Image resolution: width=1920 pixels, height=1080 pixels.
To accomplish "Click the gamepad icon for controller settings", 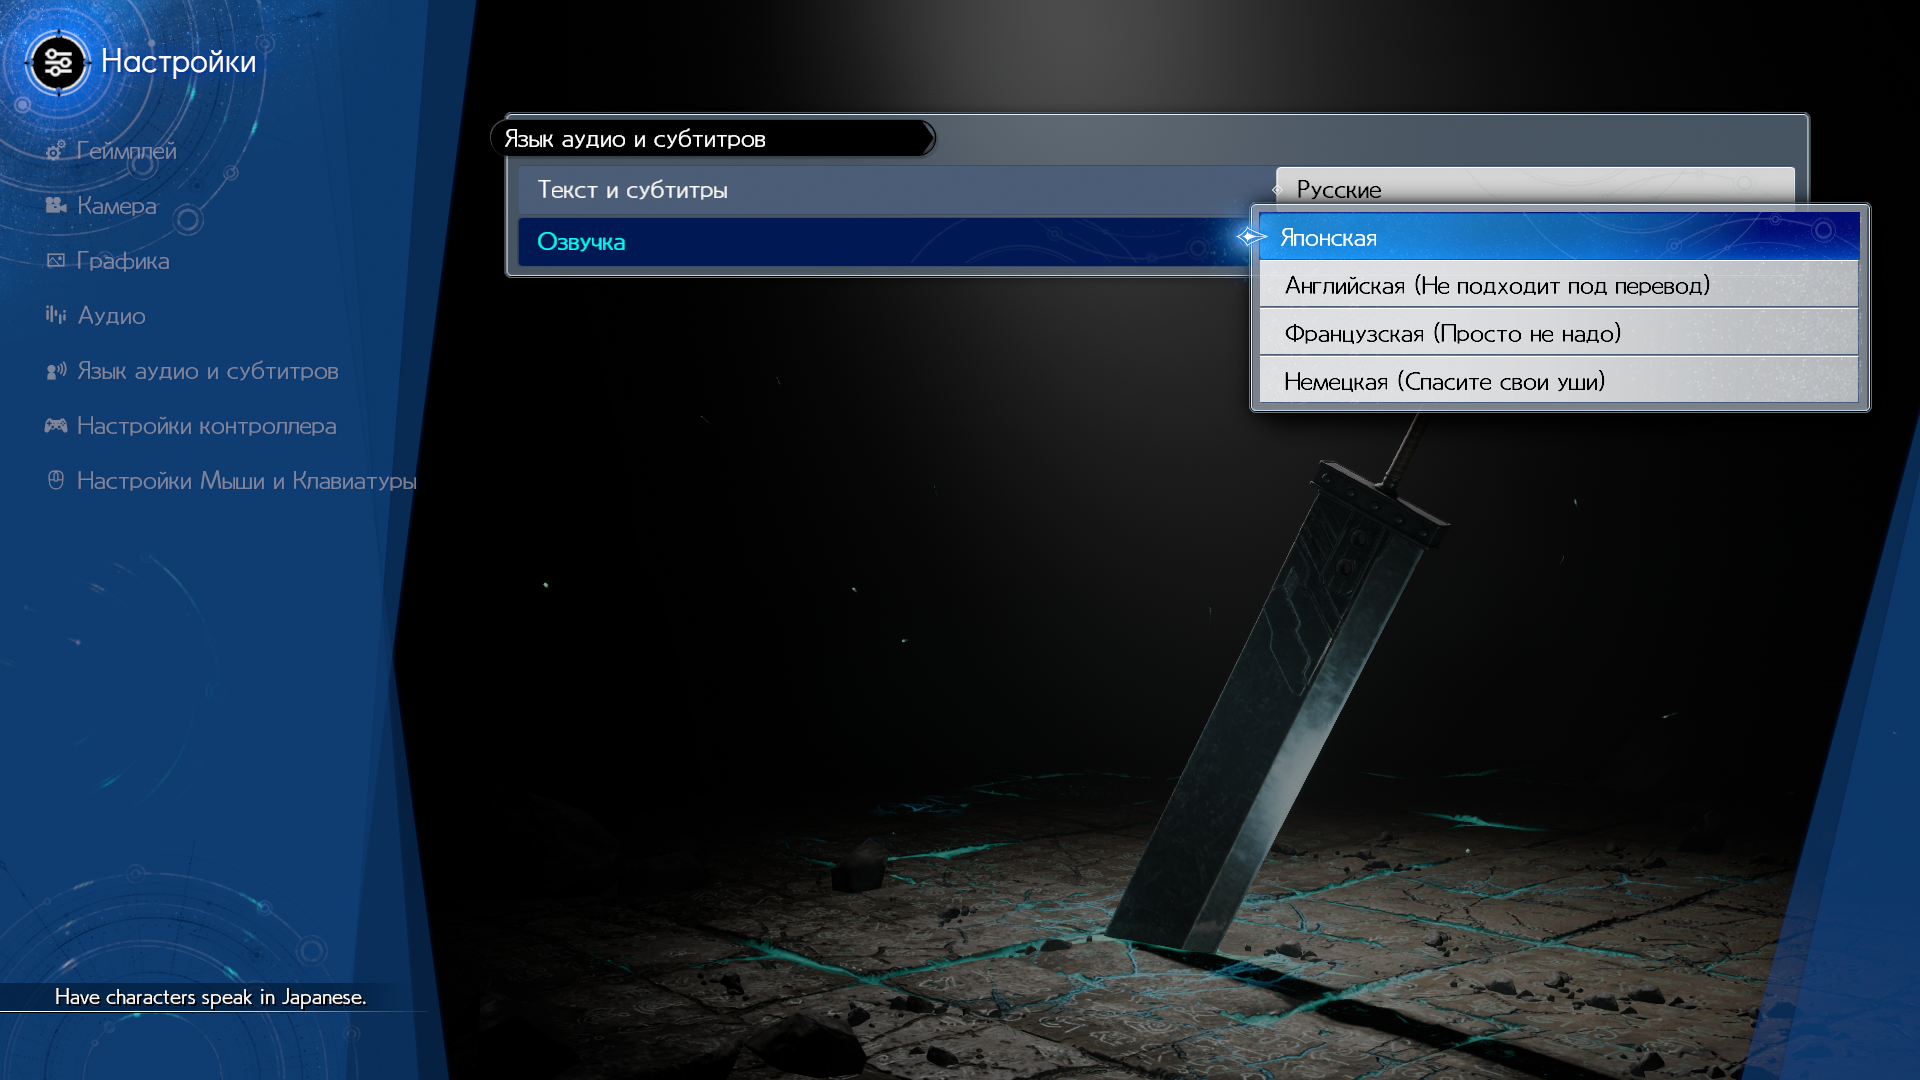I will click(56, 426).
